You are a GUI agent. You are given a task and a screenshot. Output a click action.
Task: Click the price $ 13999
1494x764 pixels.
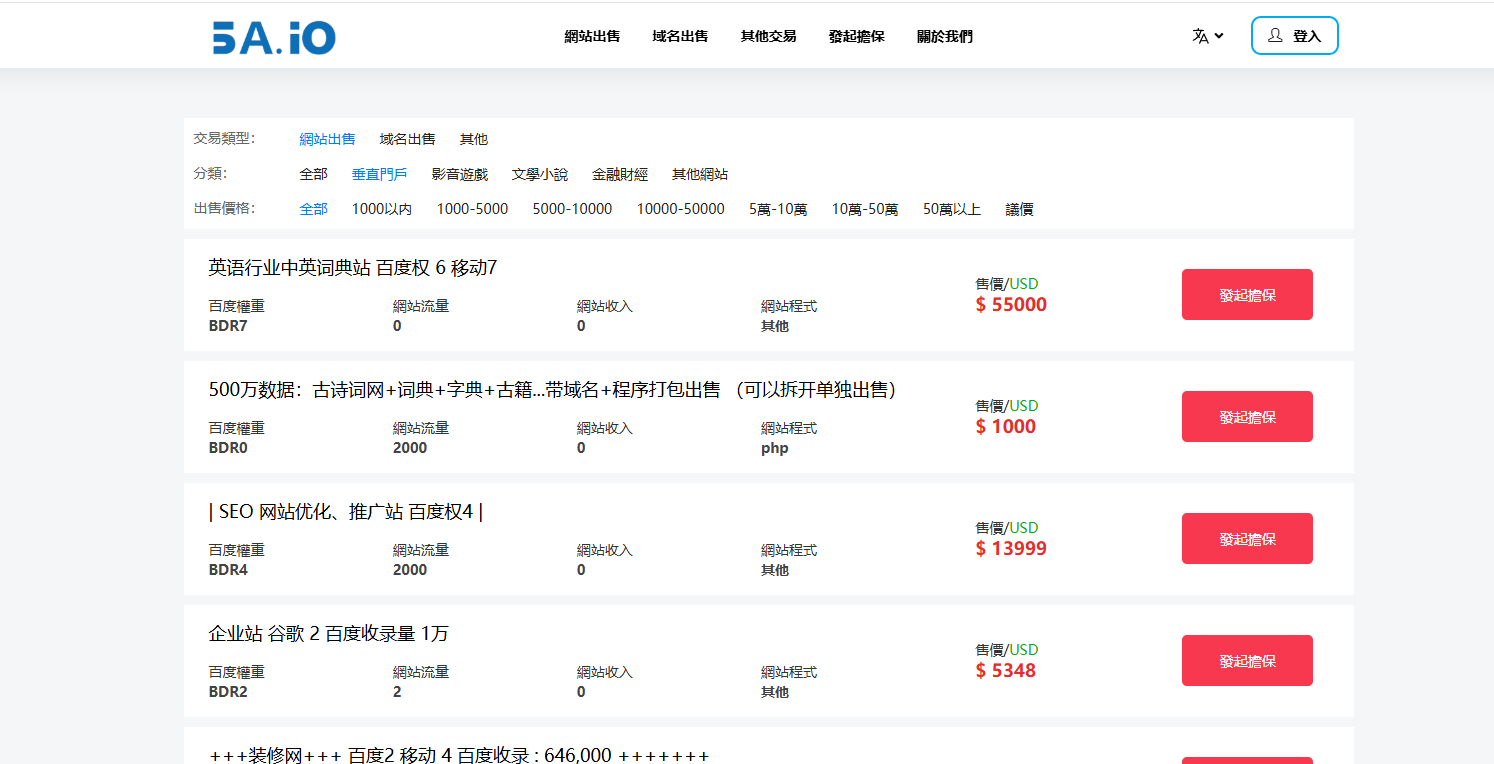(x=1011, y=549)
